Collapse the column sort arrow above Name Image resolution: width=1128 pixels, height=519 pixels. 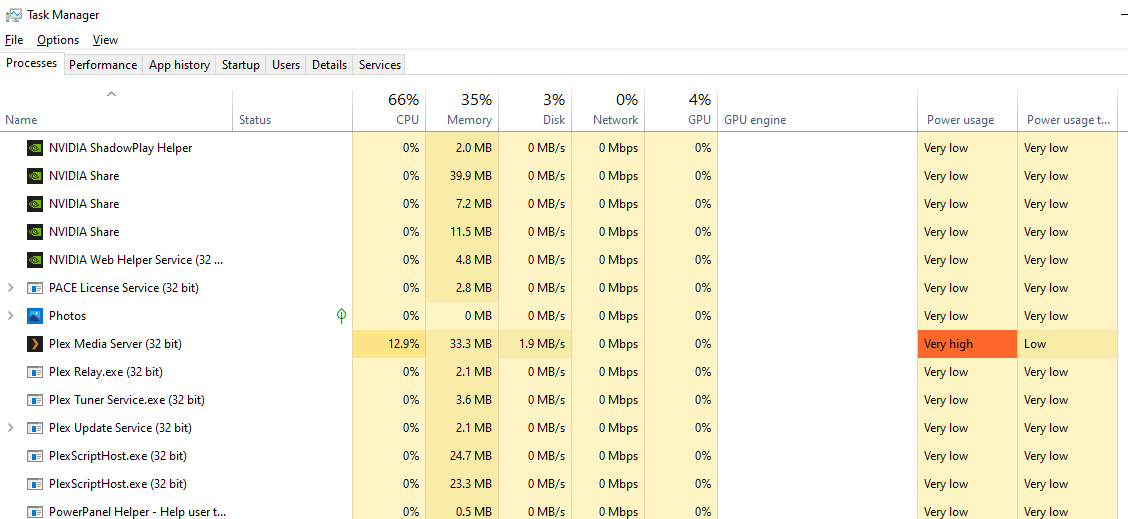pyautogui.click(x=112, y=95)
